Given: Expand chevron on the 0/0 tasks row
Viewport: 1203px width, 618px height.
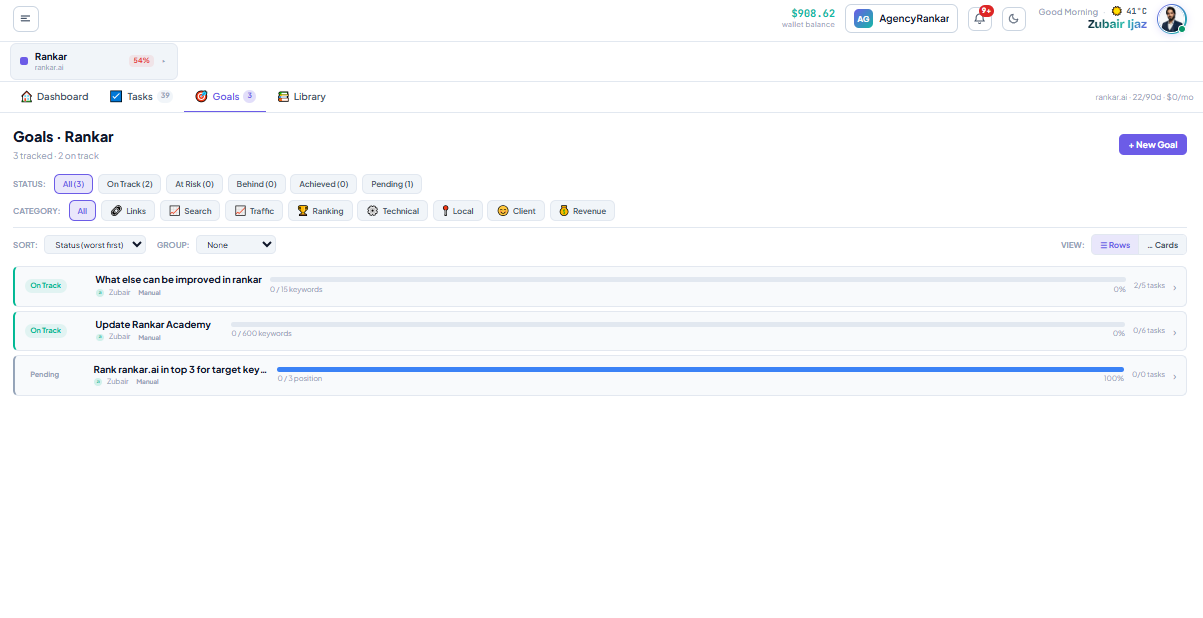Looking at the screenshot, I should pyautogui.click(x=1175, y=376).
